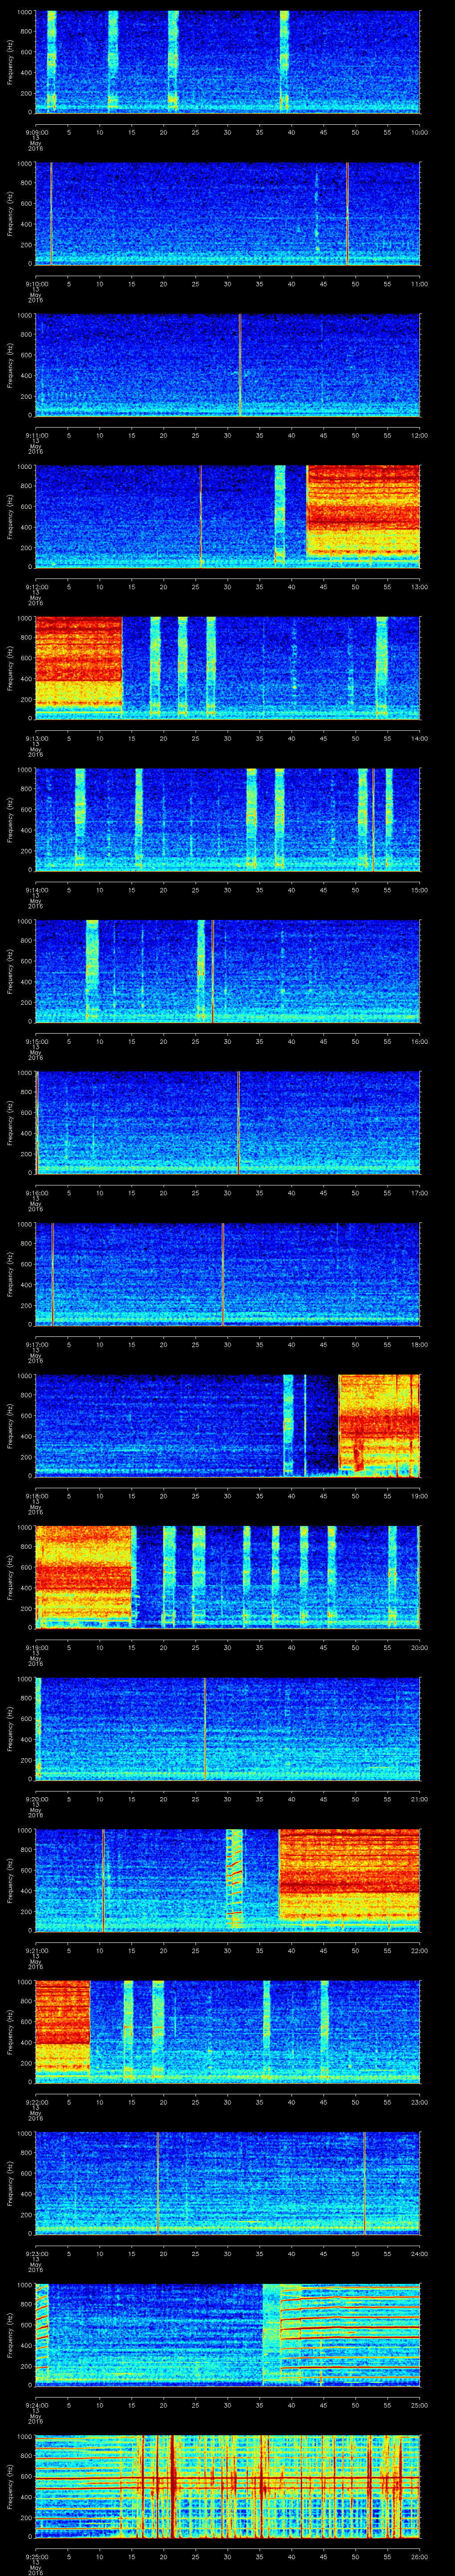455x2576 pixels.
Task: Click the 9:14:00 start time label
Action: click(x=36, y=890)
